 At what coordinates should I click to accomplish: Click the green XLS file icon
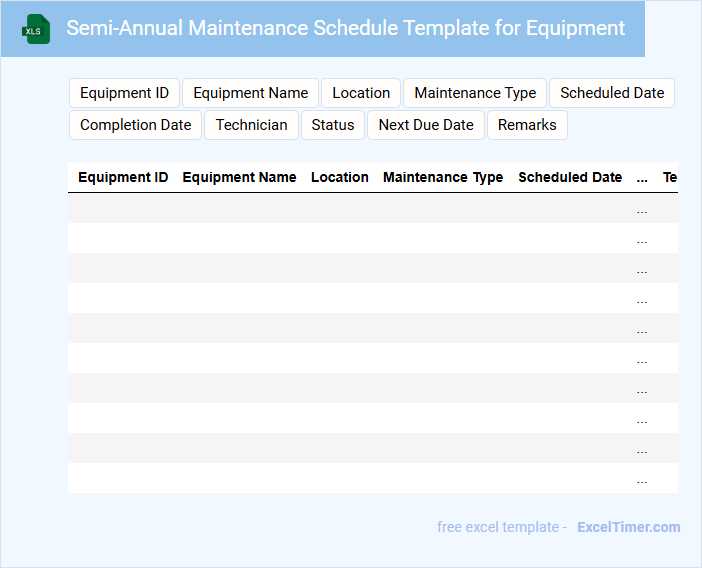pos(37,29)
